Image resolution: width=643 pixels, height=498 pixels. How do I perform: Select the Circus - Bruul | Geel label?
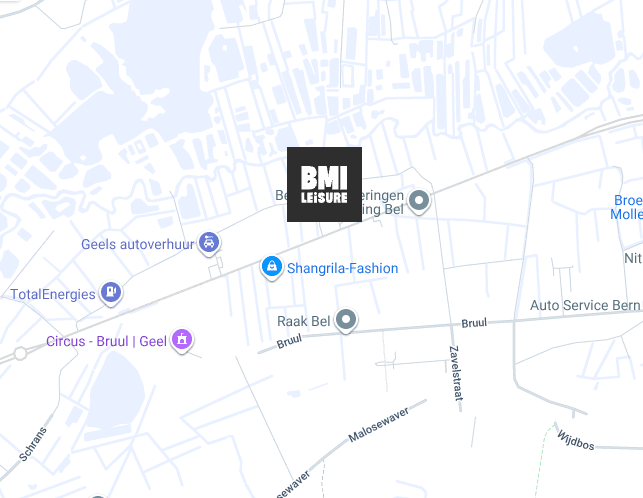(x=106, y=341)
